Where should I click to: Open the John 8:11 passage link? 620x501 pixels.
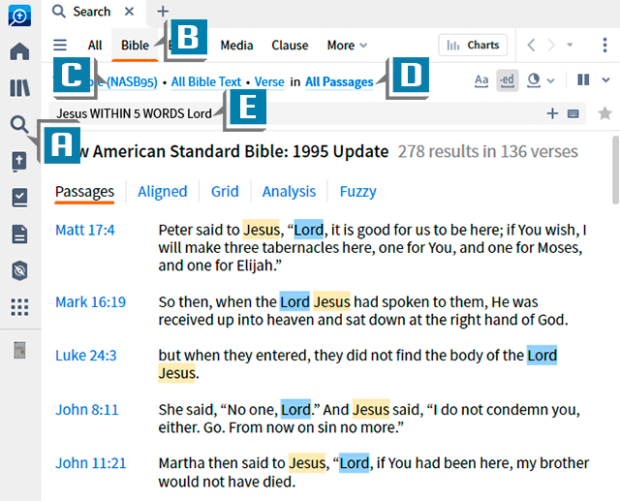(87, 410)
